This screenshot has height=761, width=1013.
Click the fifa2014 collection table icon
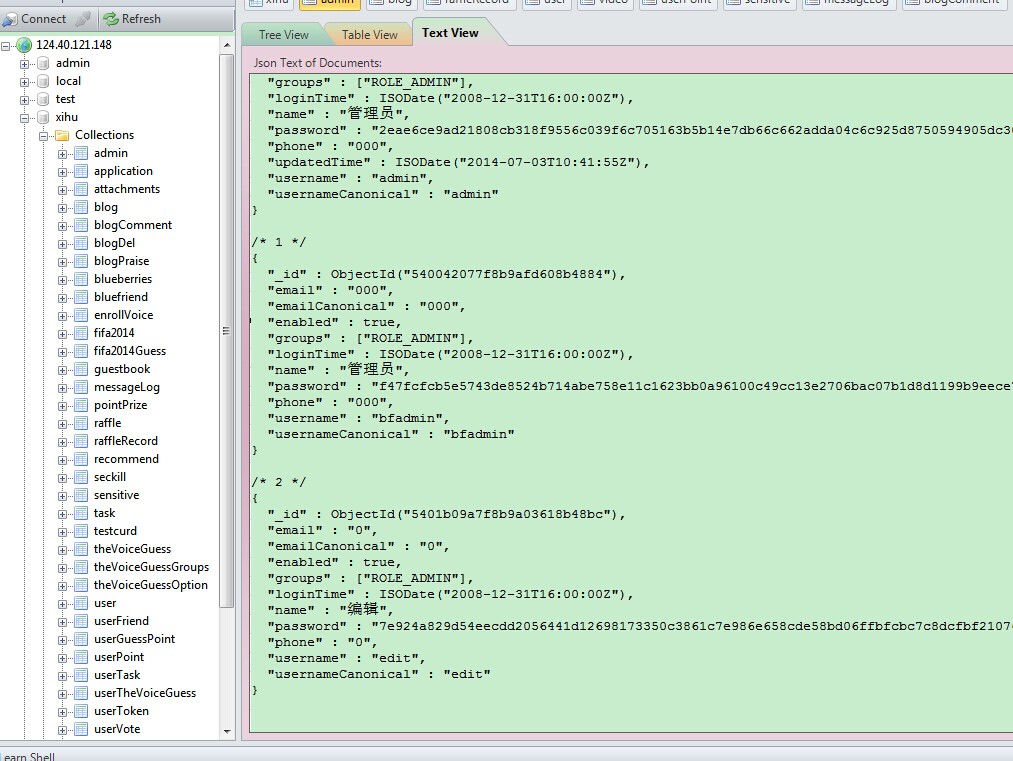[x=81, y=333]
